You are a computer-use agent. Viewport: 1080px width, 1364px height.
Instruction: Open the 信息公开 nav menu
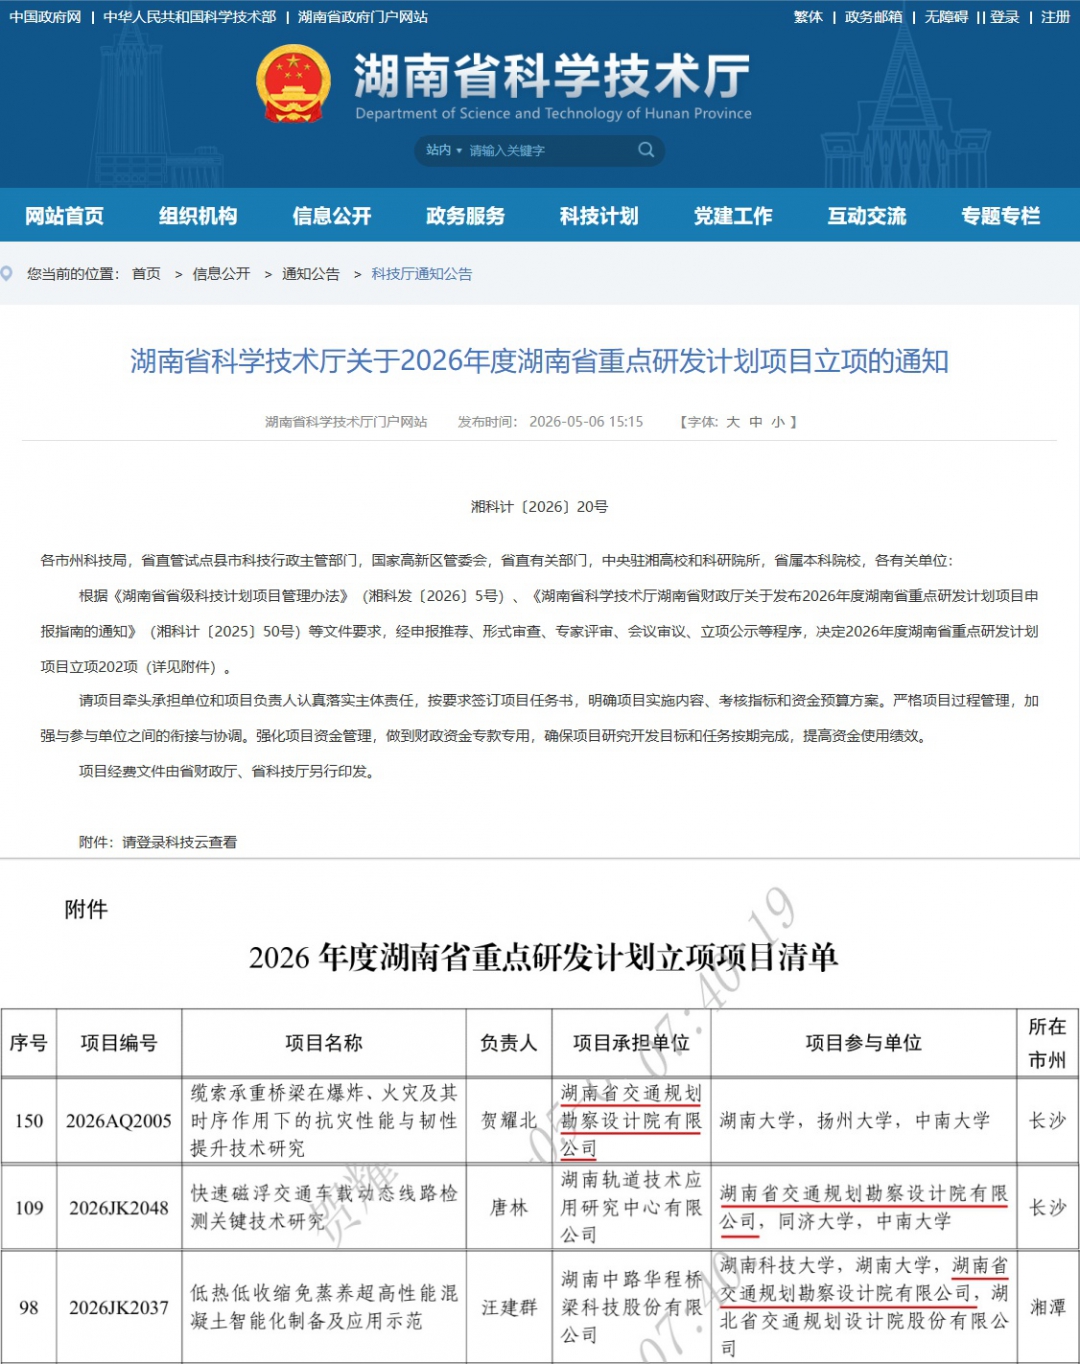tap(332, 216)
